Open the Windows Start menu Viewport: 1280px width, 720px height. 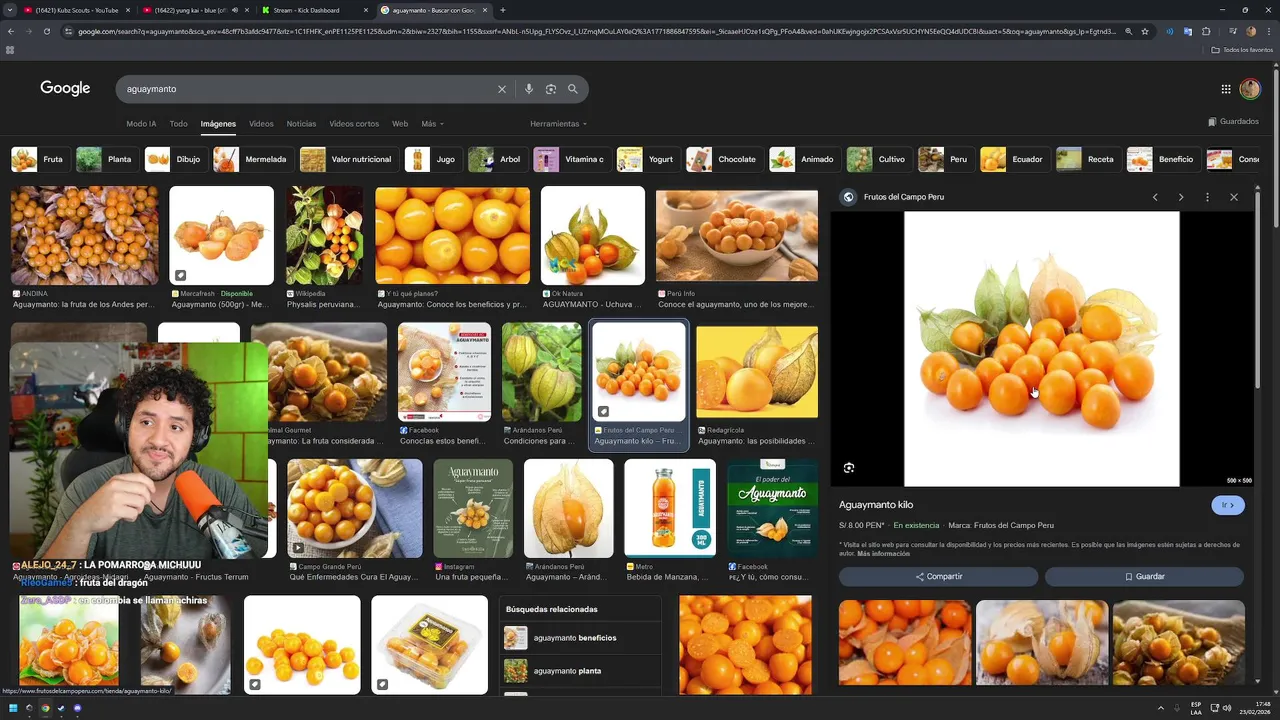click(x=13, y=708)
